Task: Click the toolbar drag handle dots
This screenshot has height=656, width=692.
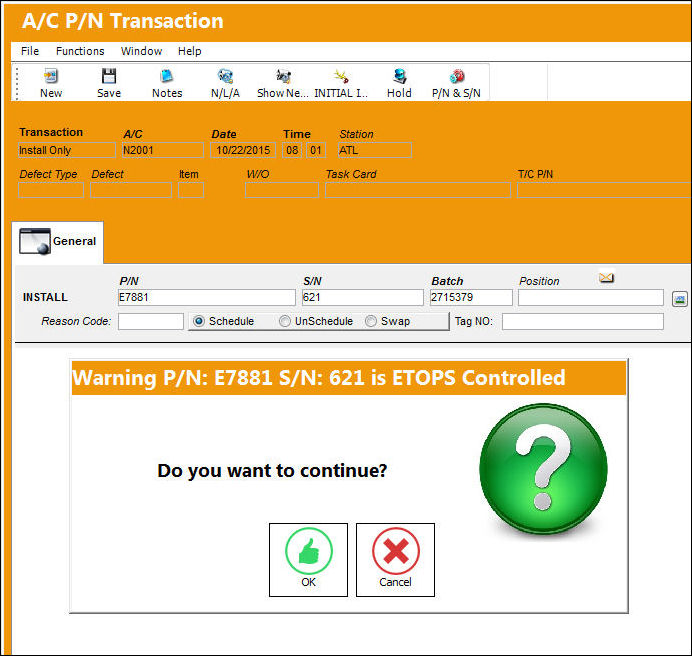Action: pos(17,83)
